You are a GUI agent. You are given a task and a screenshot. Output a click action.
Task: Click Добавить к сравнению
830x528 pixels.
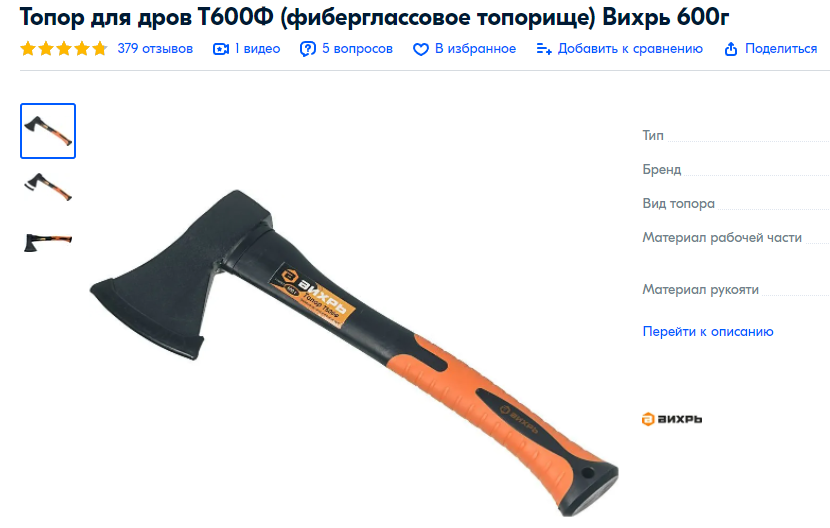pos(630,49)
